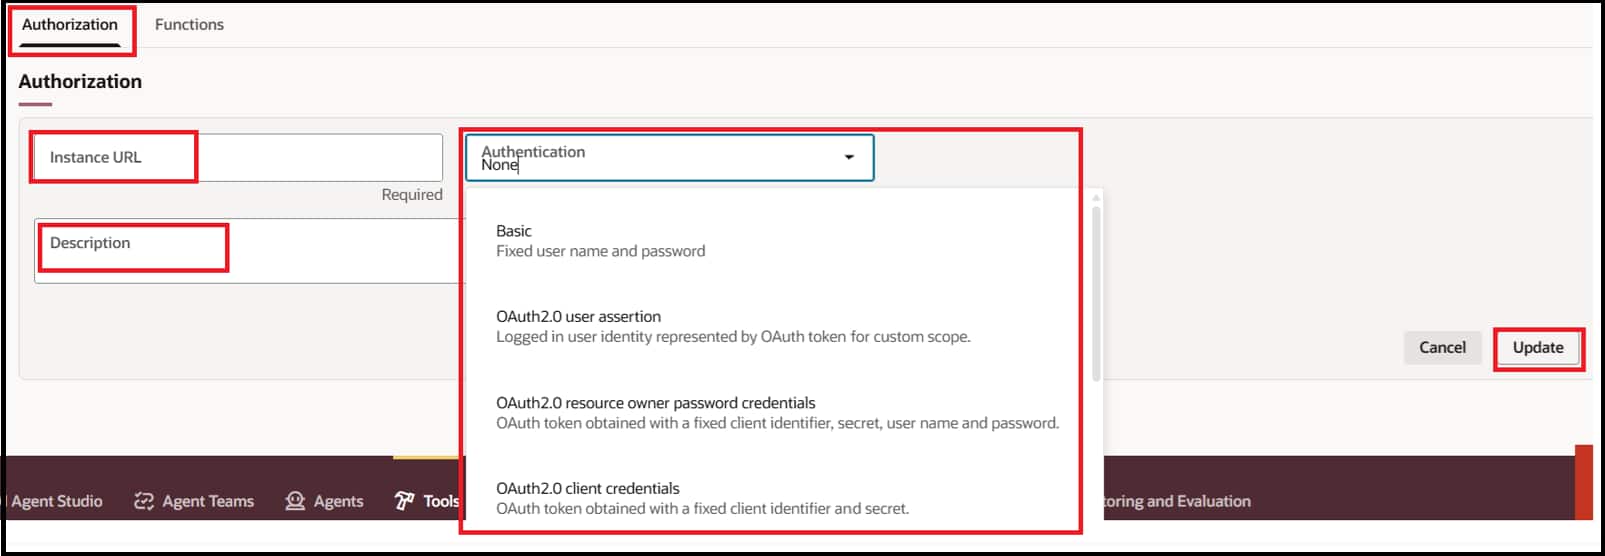Click the dropdown list scrollbar
Viewport: 1605px width, 556px height.
coord(1096,290)
